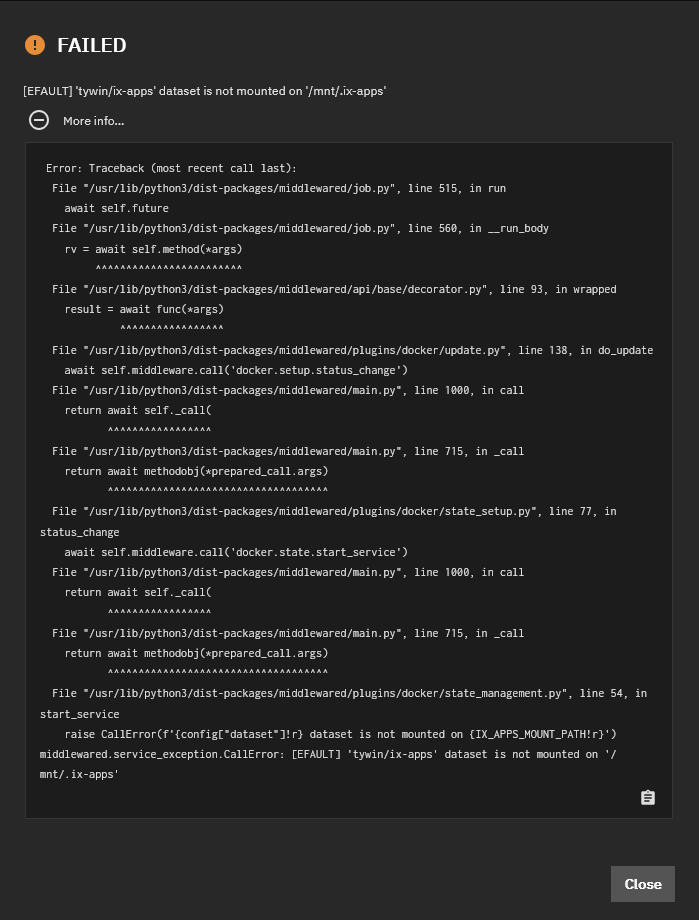
Task: Click the 'docker.setup.status_change' call line
Action: coord(236,370)
